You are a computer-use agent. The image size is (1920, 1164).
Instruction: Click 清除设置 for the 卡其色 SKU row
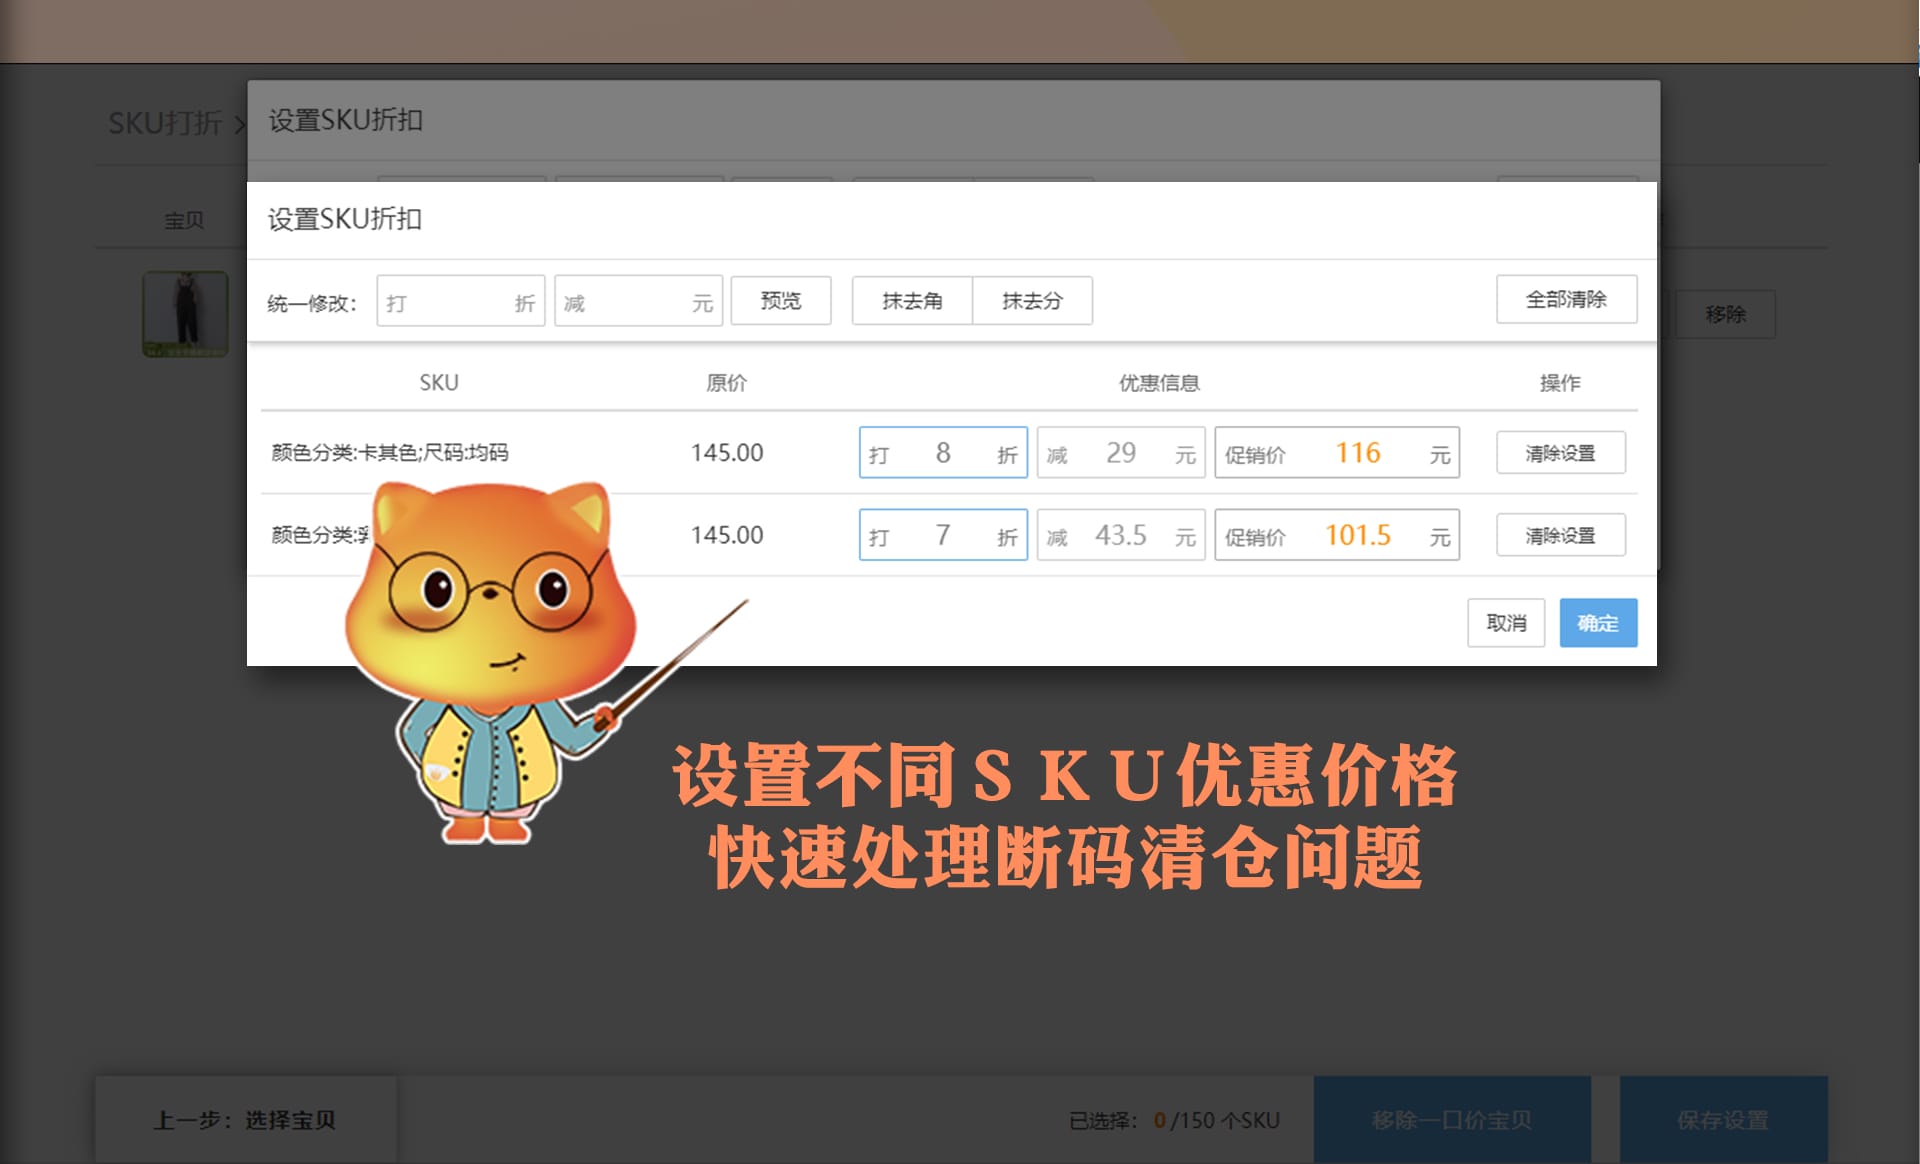[x=1561, y=452]
